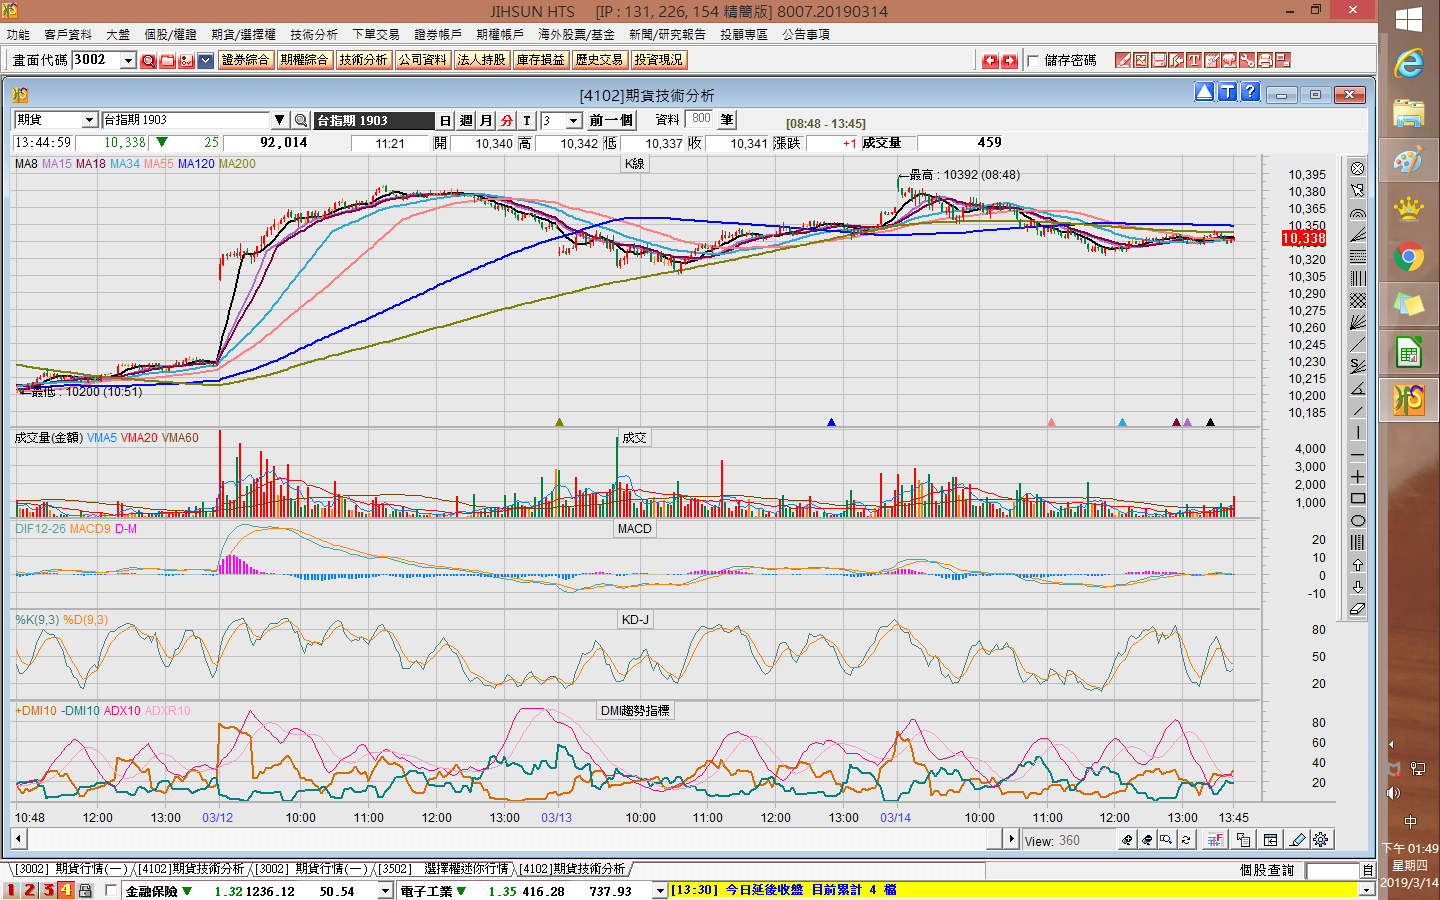Select the pointer tool in the drawing palette
This screenshot has width=1440, height=900.
(1357, 190)
